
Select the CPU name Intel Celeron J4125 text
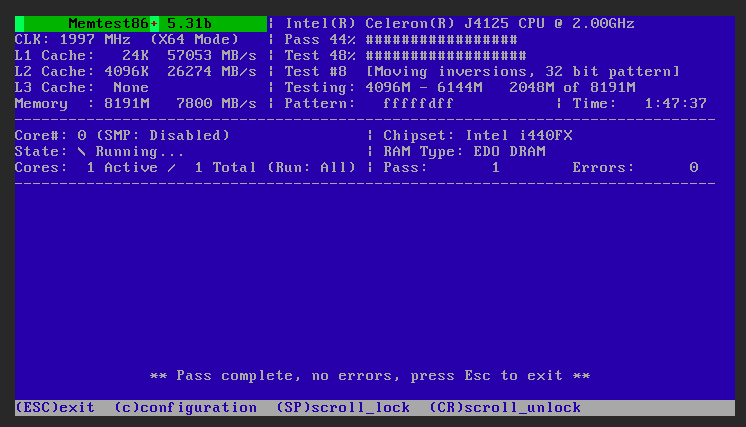click(x=460, y=24)
